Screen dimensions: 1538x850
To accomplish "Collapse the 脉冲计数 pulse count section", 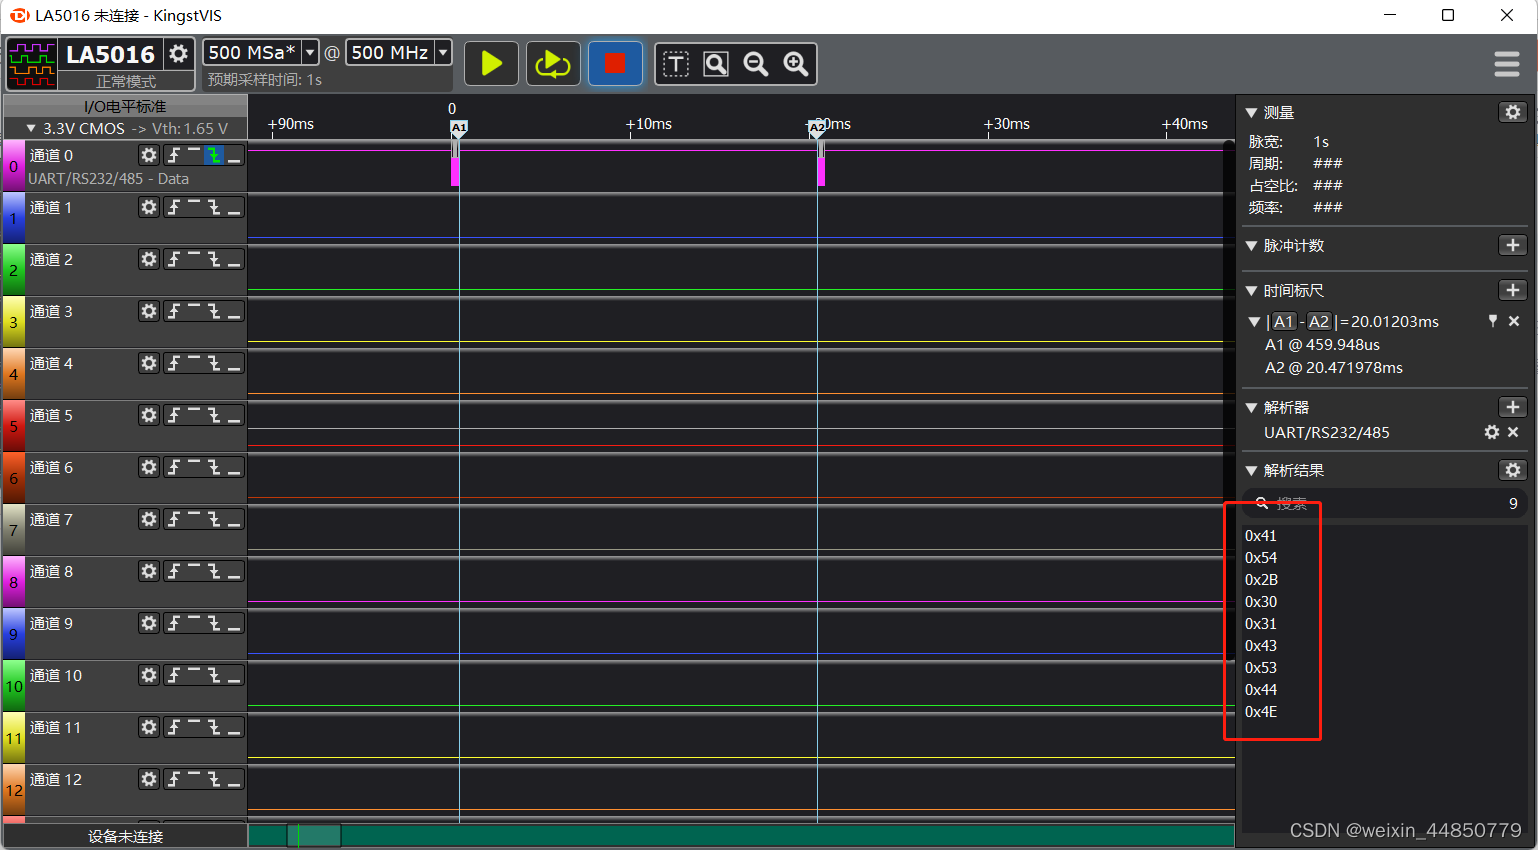I will click(x=1251, y=246).
